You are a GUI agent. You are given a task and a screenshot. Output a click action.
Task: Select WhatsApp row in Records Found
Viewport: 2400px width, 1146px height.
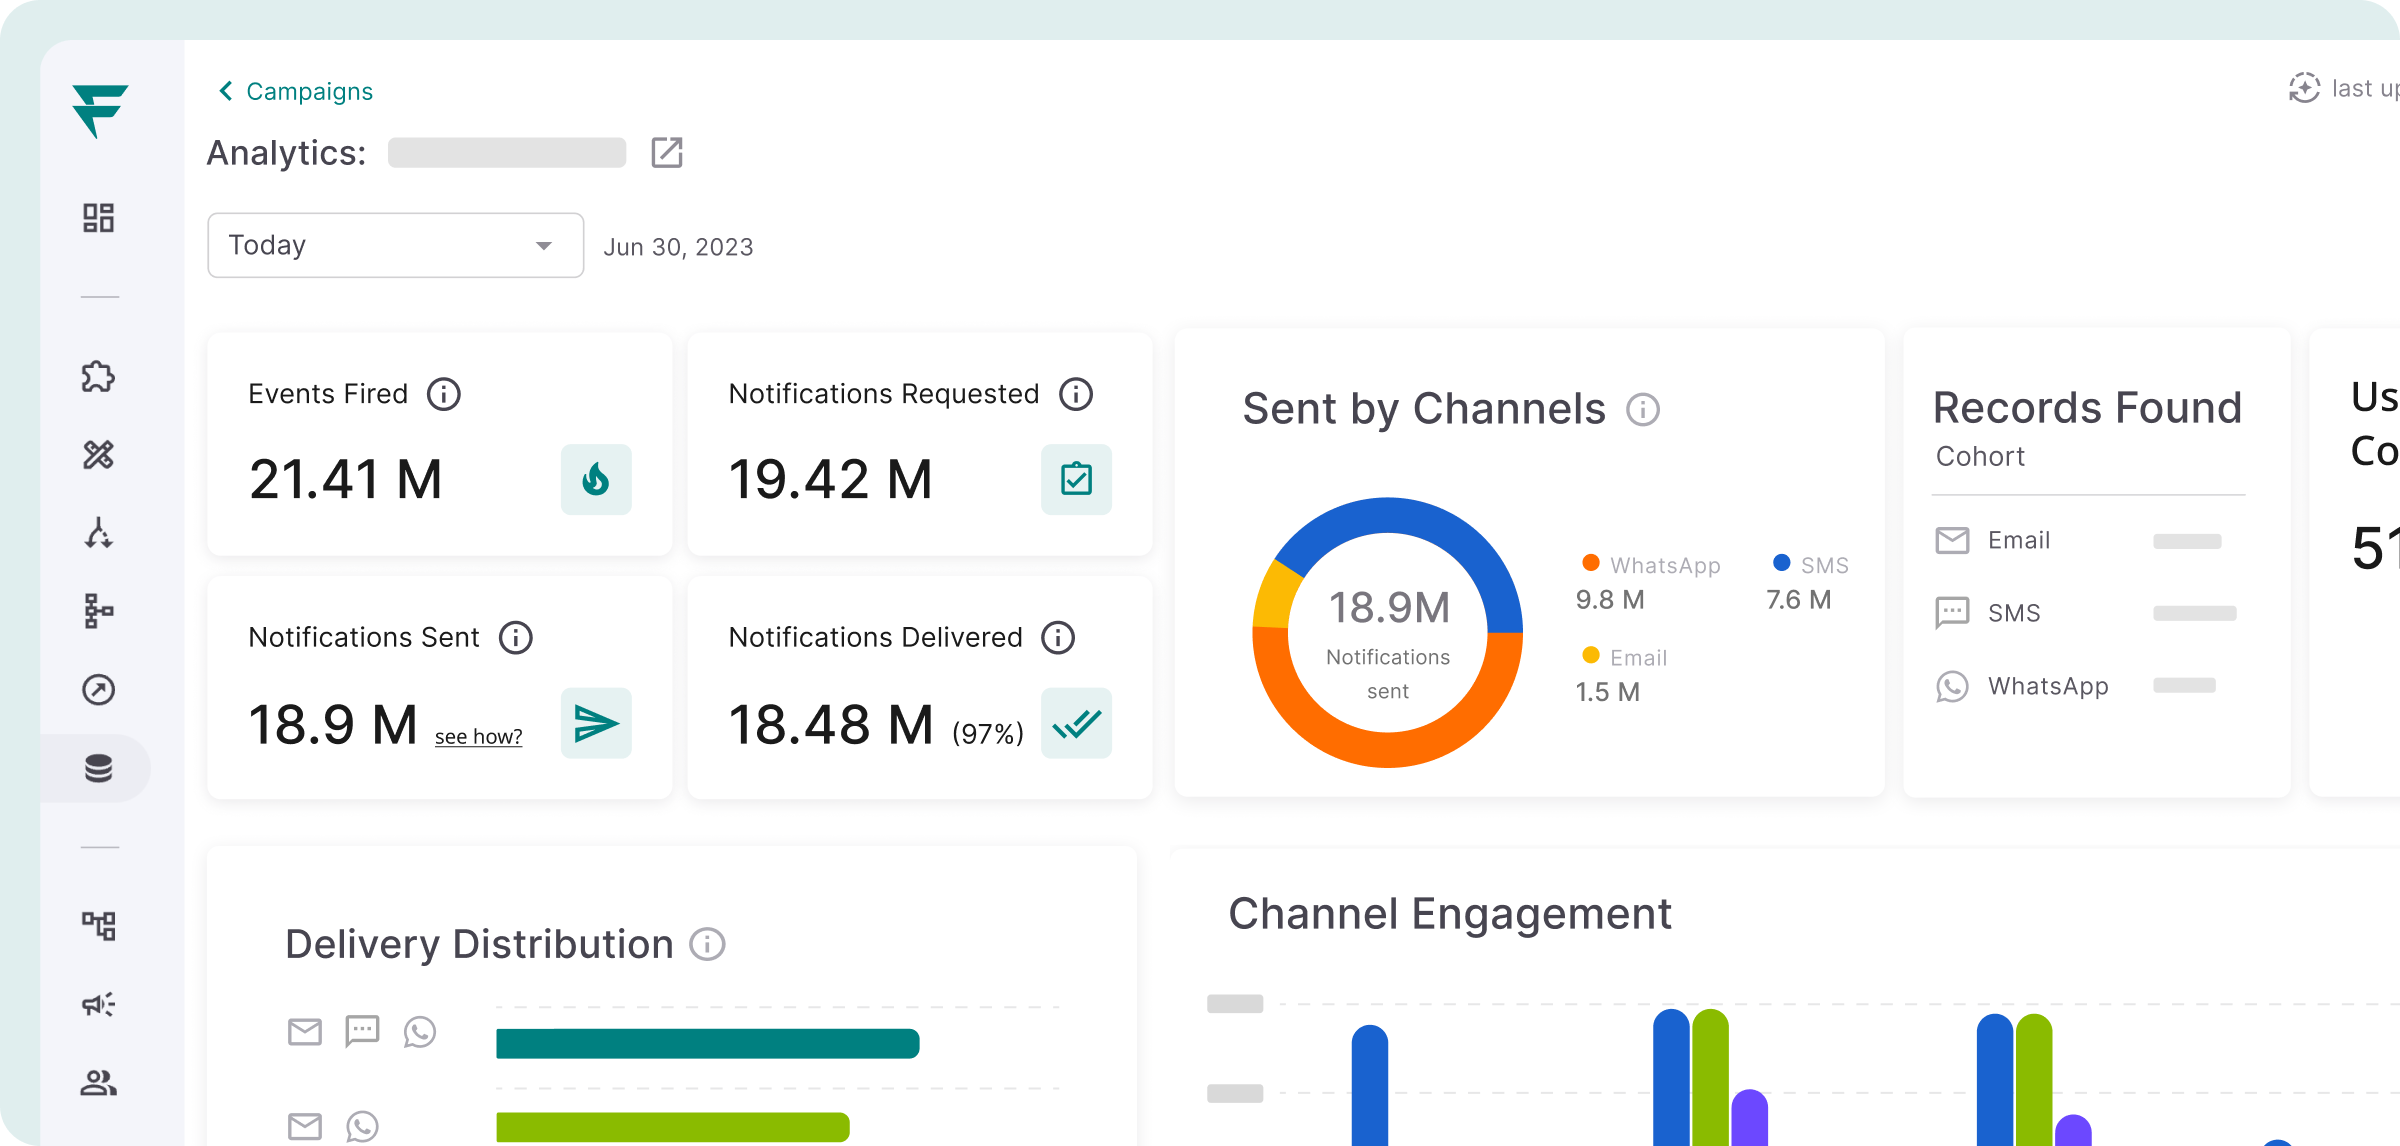2047,686
